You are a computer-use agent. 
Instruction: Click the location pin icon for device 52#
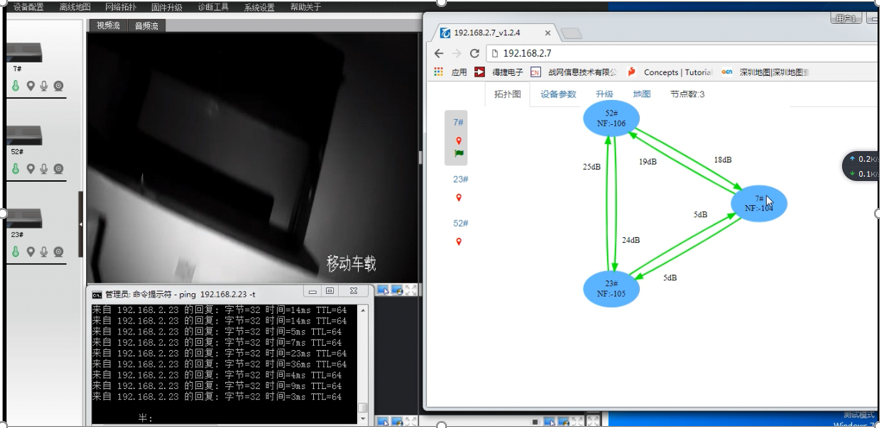click(x=31, y=169)
